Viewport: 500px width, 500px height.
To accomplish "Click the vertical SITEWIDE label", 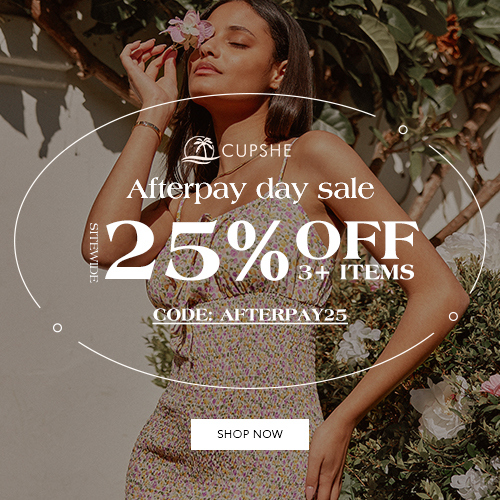I will pyautogui.click(x=94, y=253).
